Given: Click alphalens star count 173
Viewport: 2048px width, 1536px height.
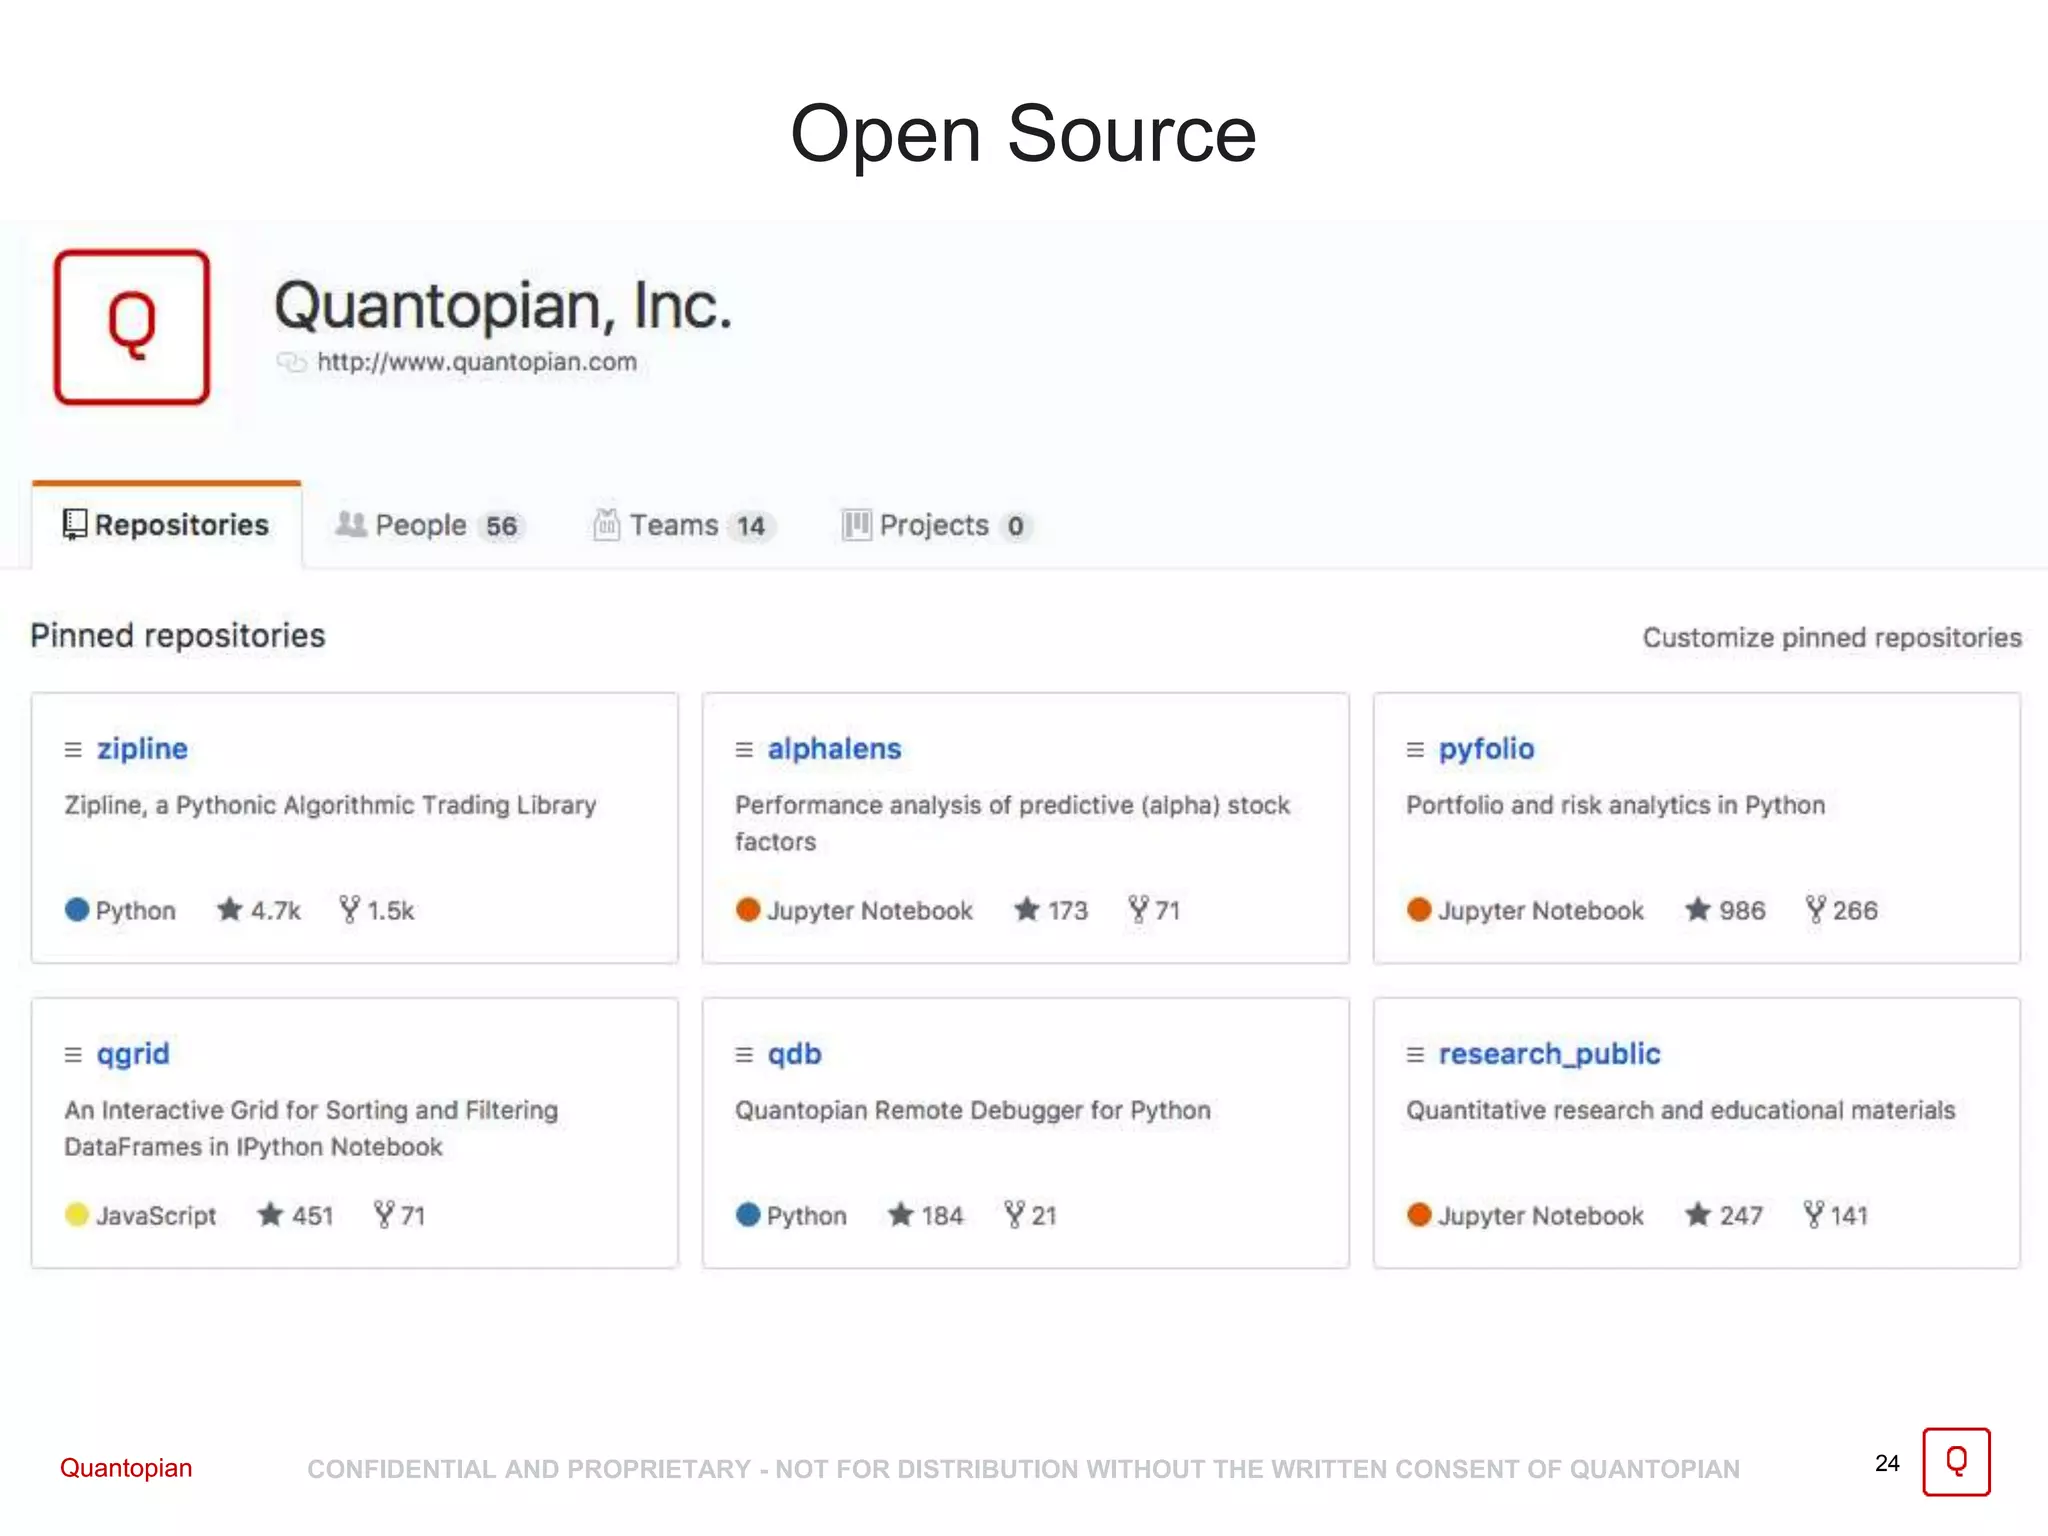Looking at the screenshot, I should pyautogui.click(x=1067, y=910).
